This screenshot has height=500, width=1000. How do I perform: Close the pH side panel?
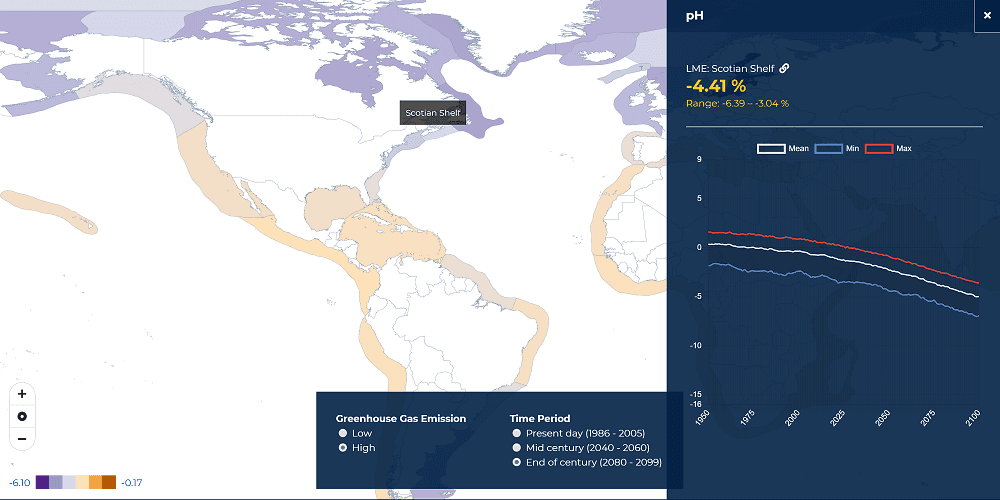click(x=986, y=15)
